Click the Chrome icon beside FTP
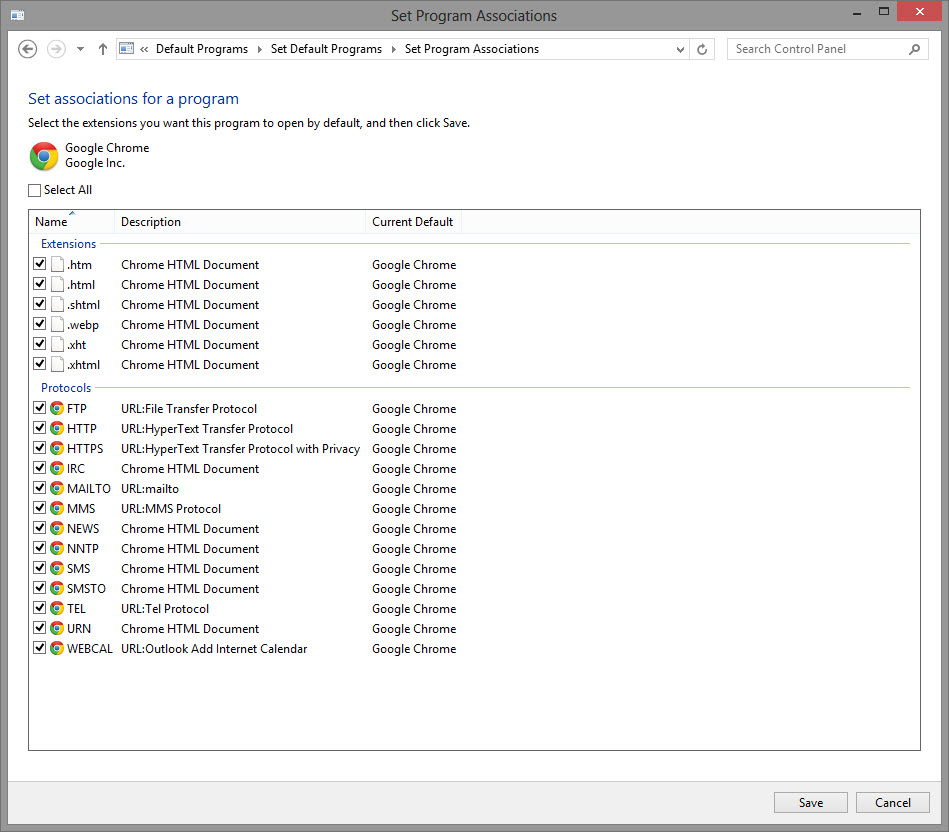 (57, 408)
